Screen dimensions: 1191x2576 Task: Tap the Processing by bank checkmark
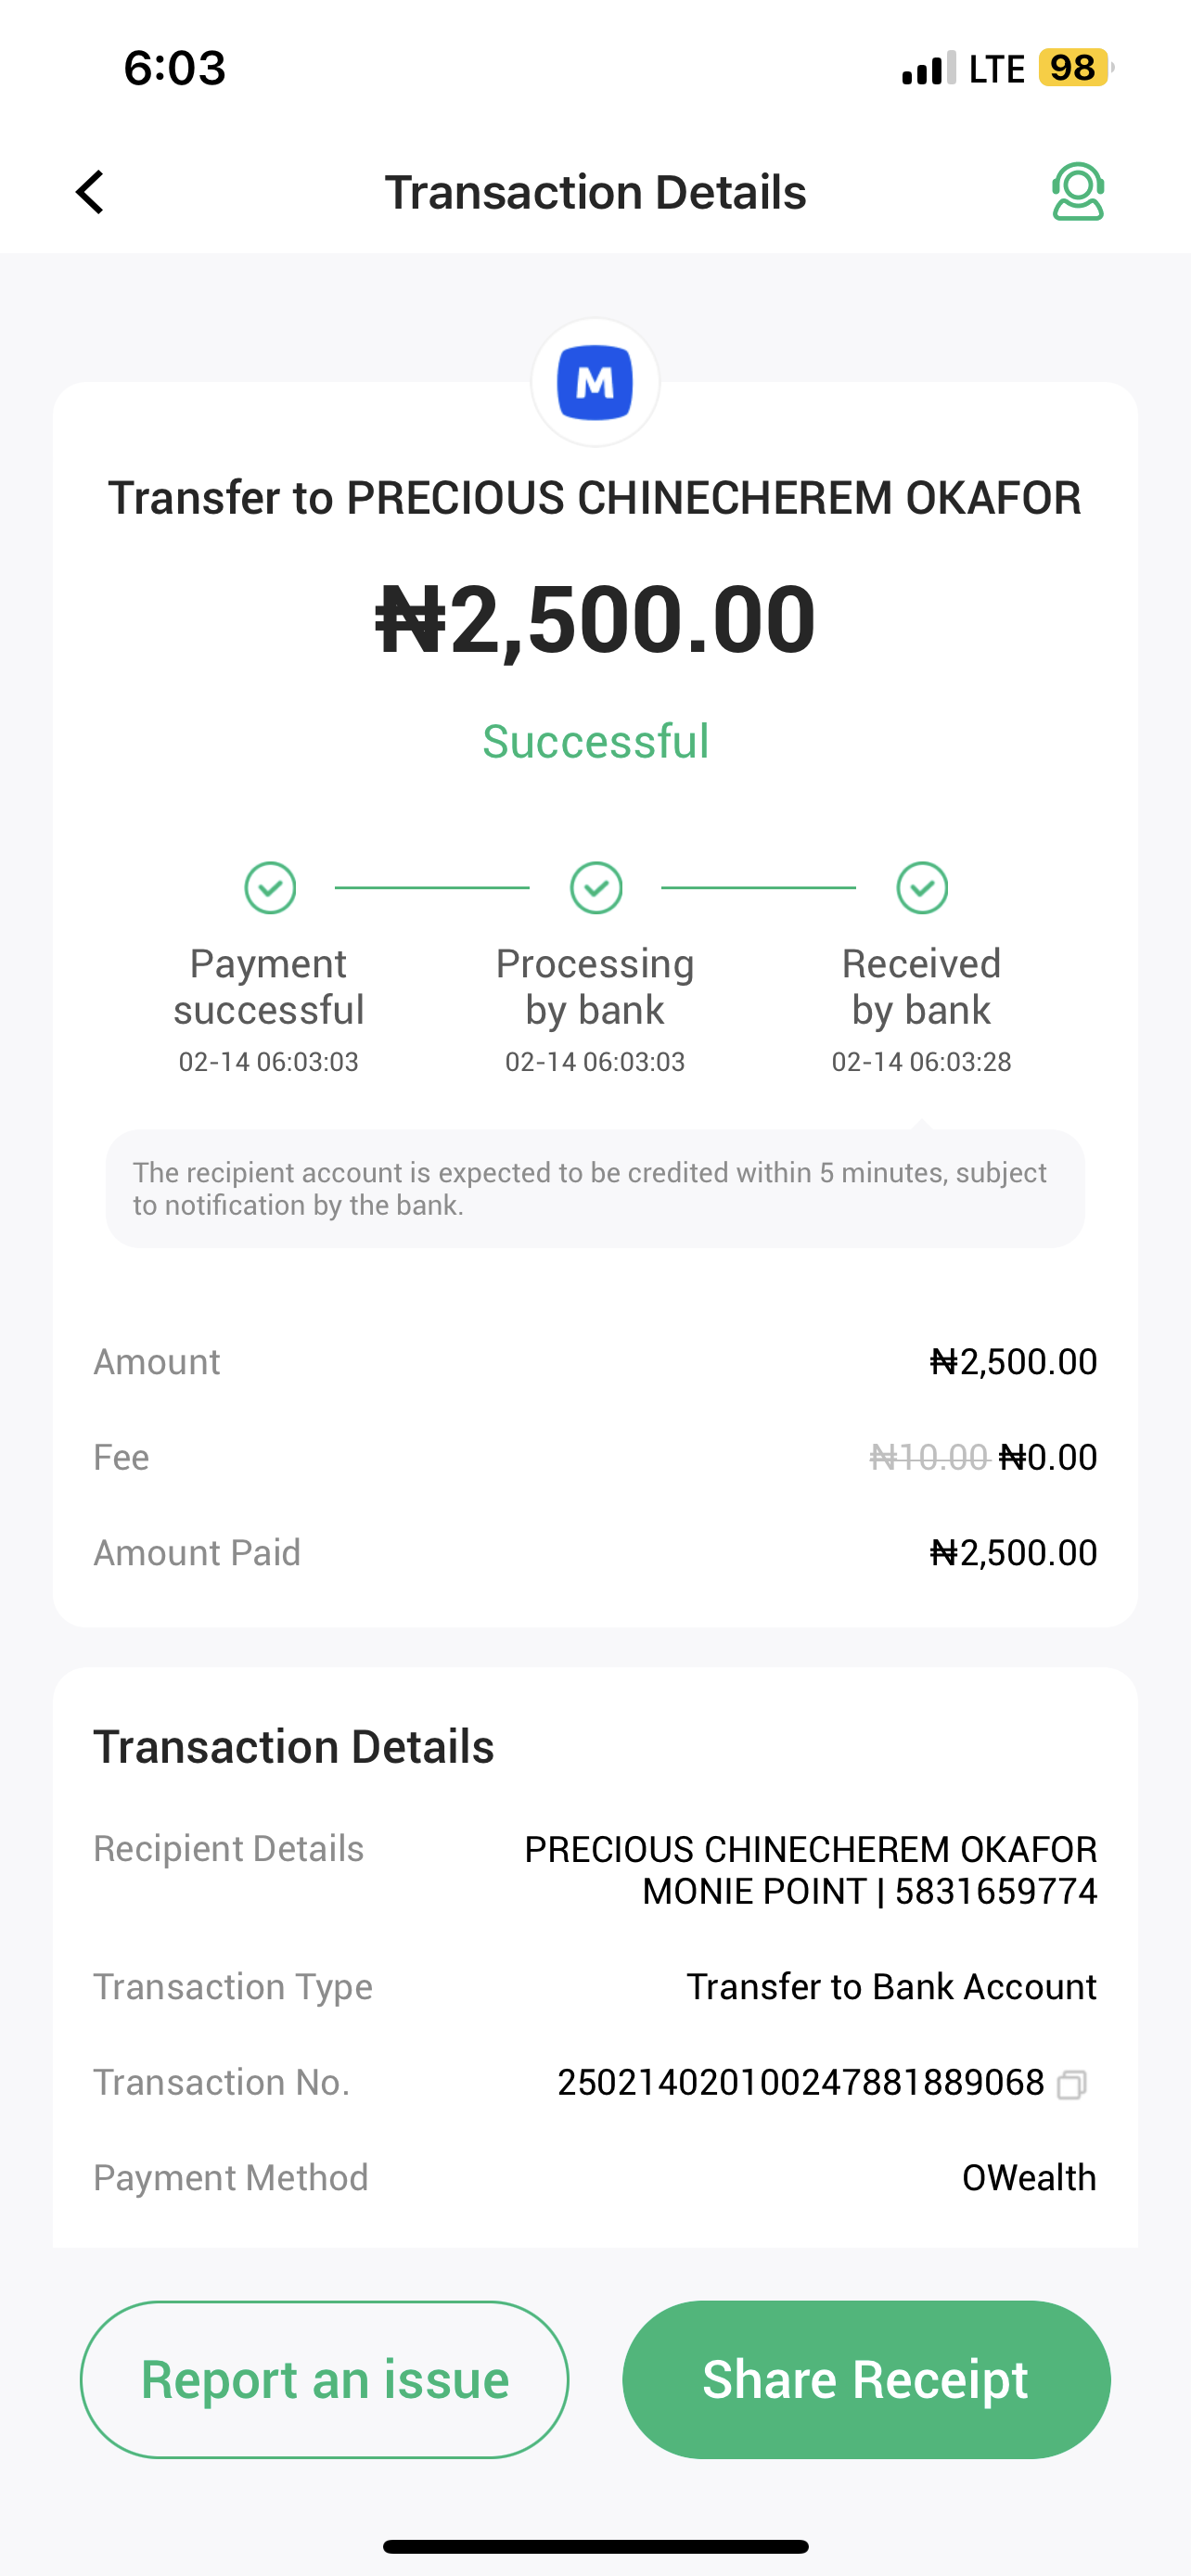click(596, 888)
